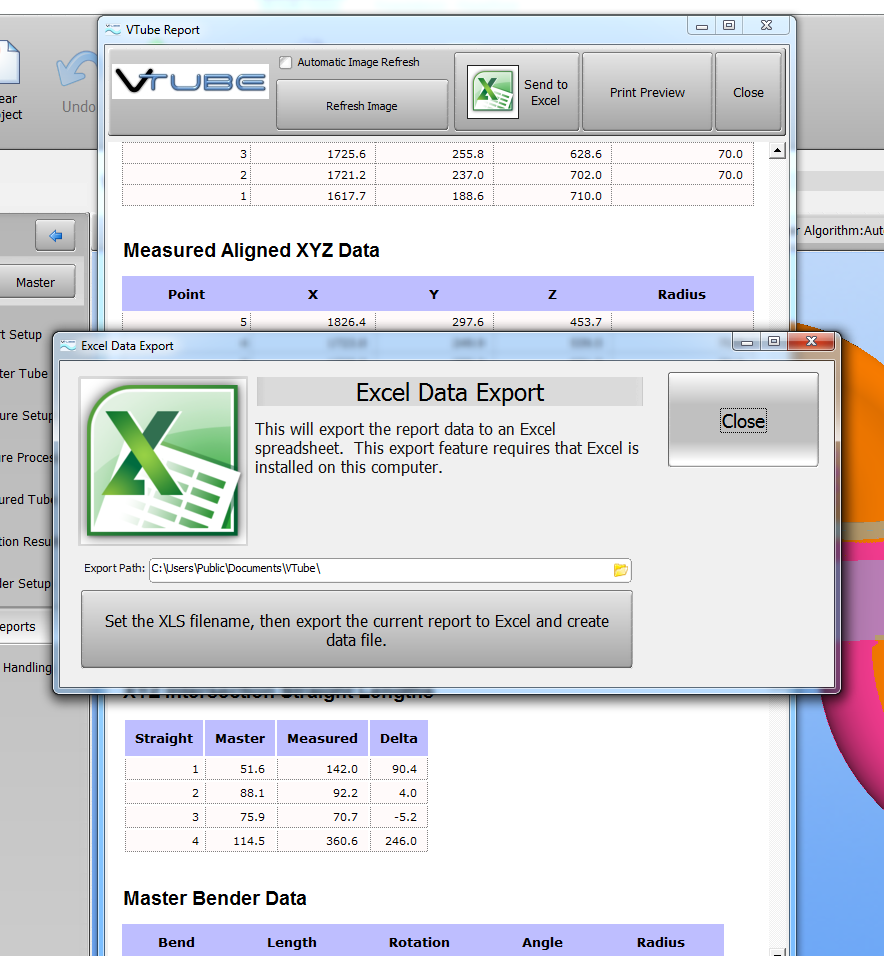Click the Refresh Image button
The image size is (884, 956).
tap(361, 106)
